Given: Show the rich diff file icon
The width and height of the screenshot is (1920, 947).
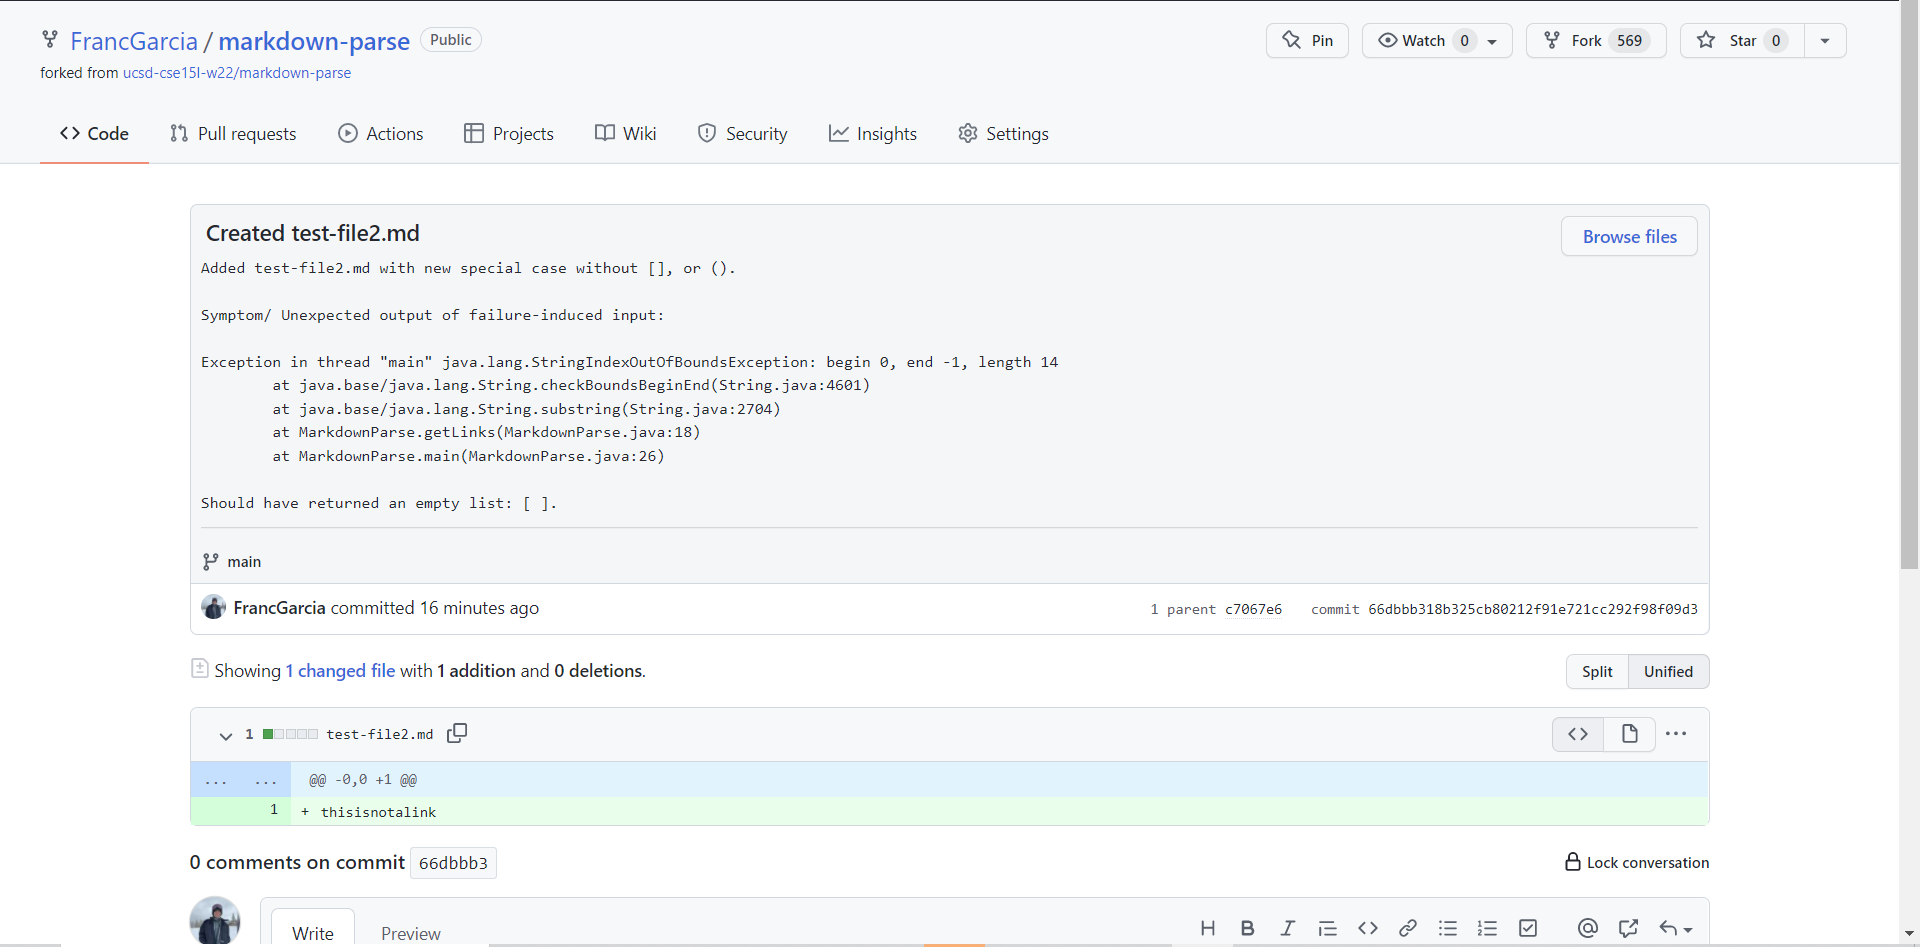Looking at the screenshot, I should (x=1630, y=734).
